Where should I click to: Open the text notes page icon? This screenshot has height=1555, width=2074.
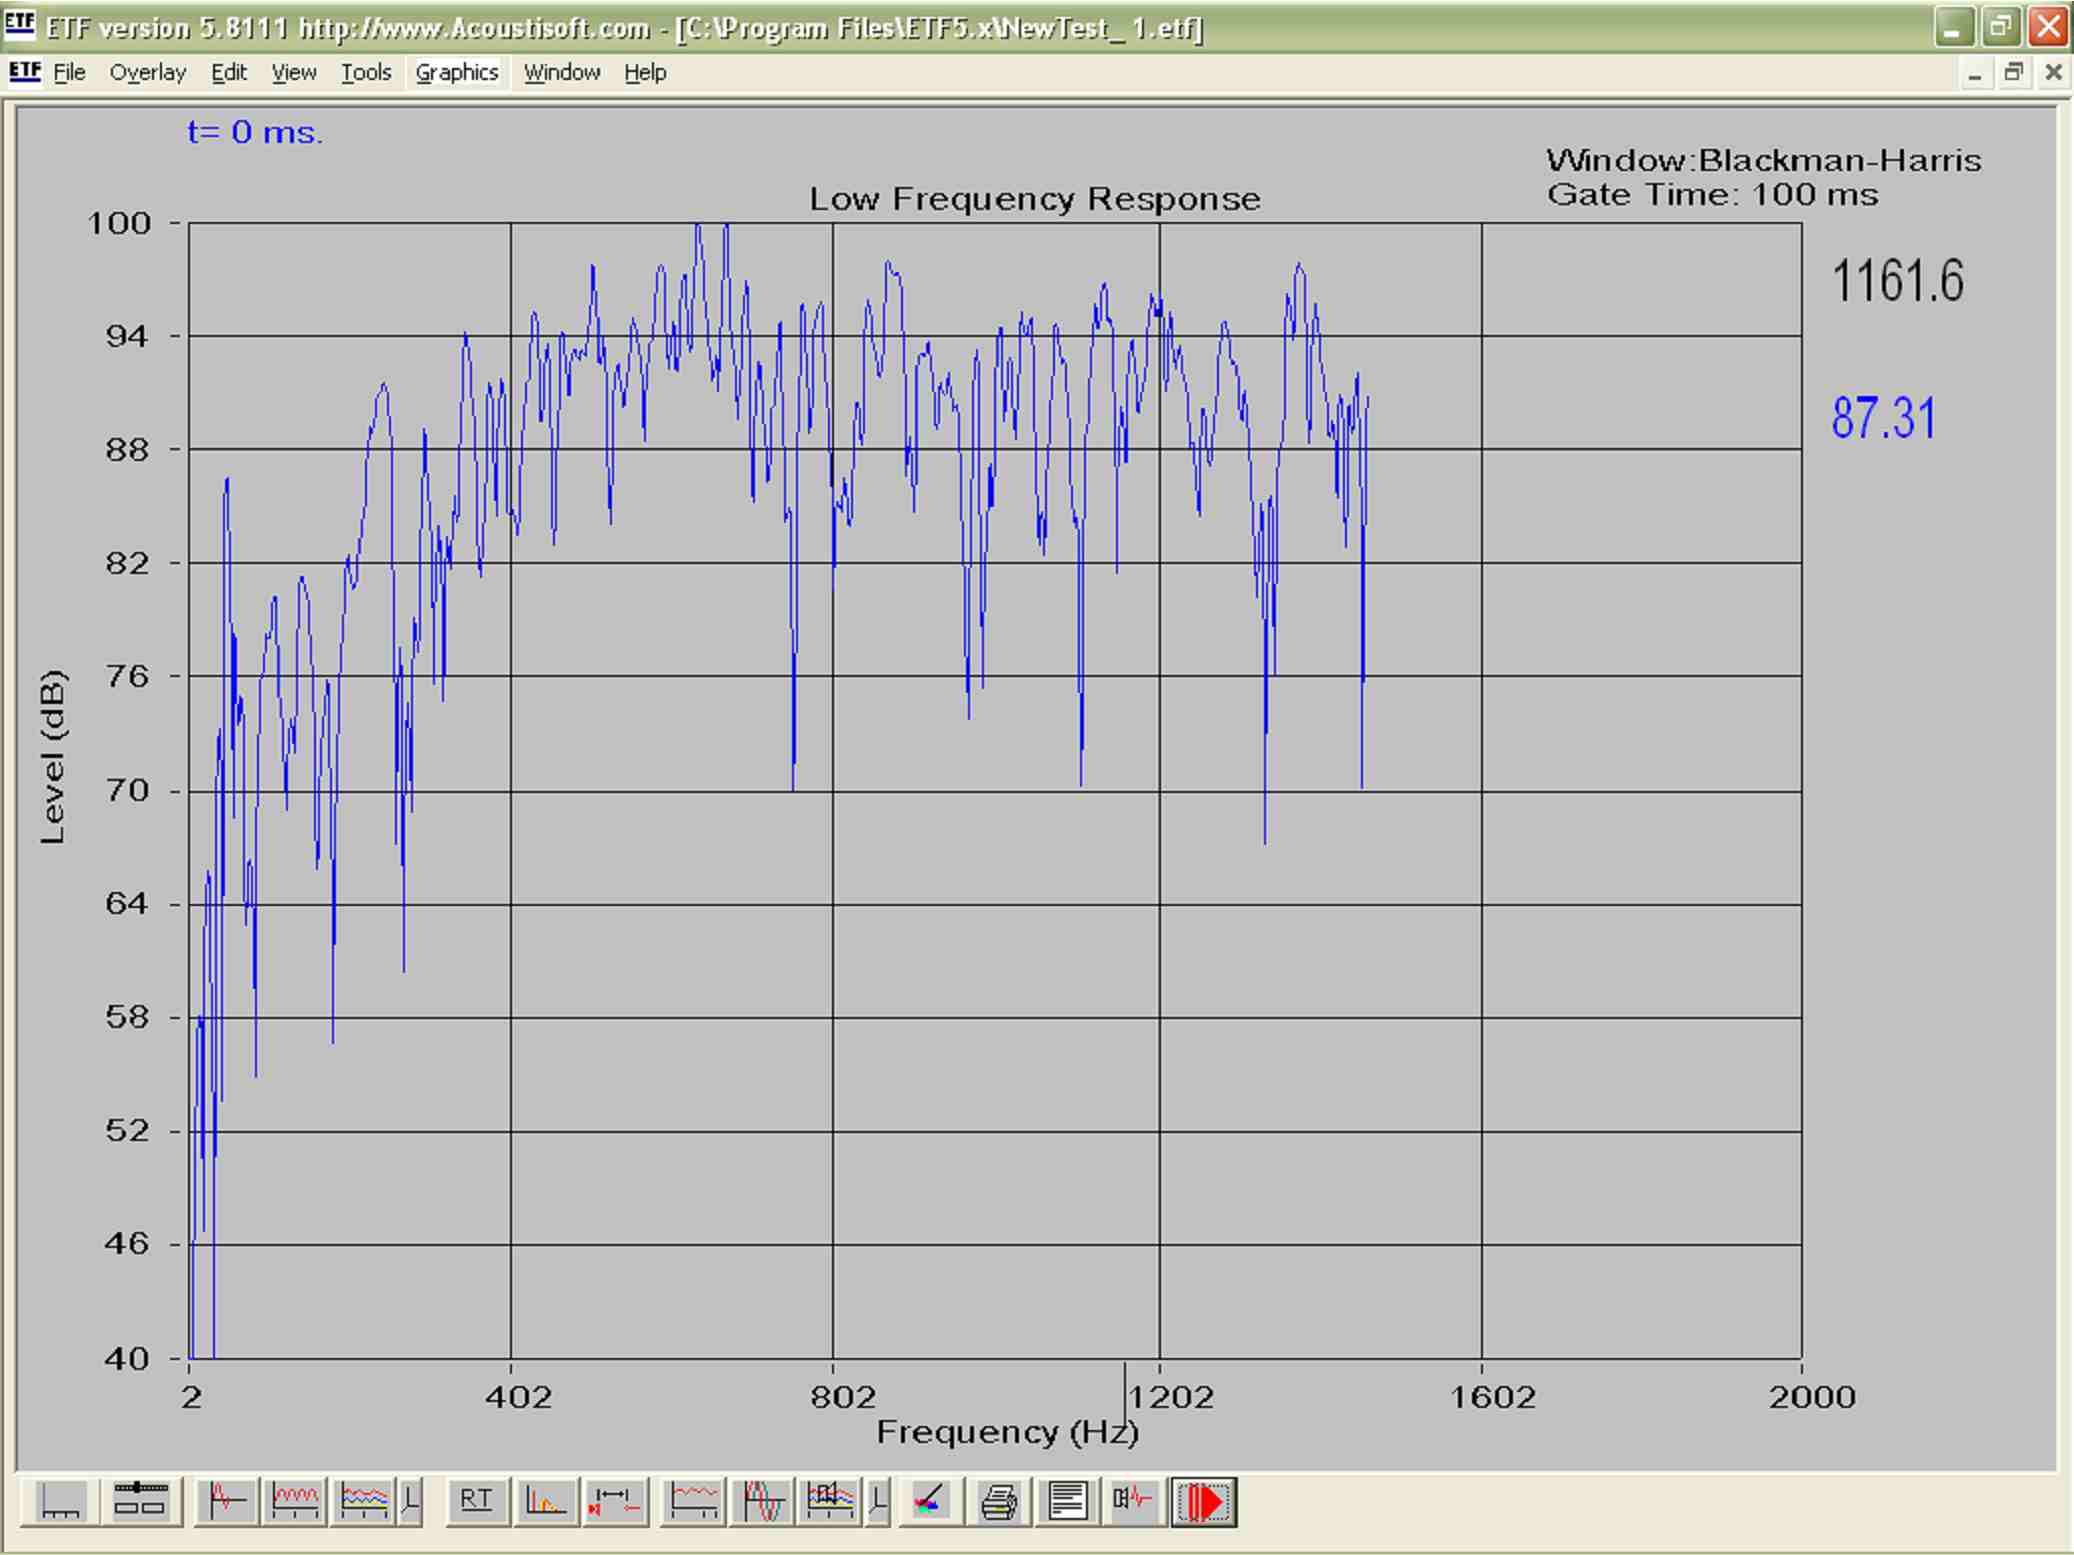(x=1067, y=1502)
